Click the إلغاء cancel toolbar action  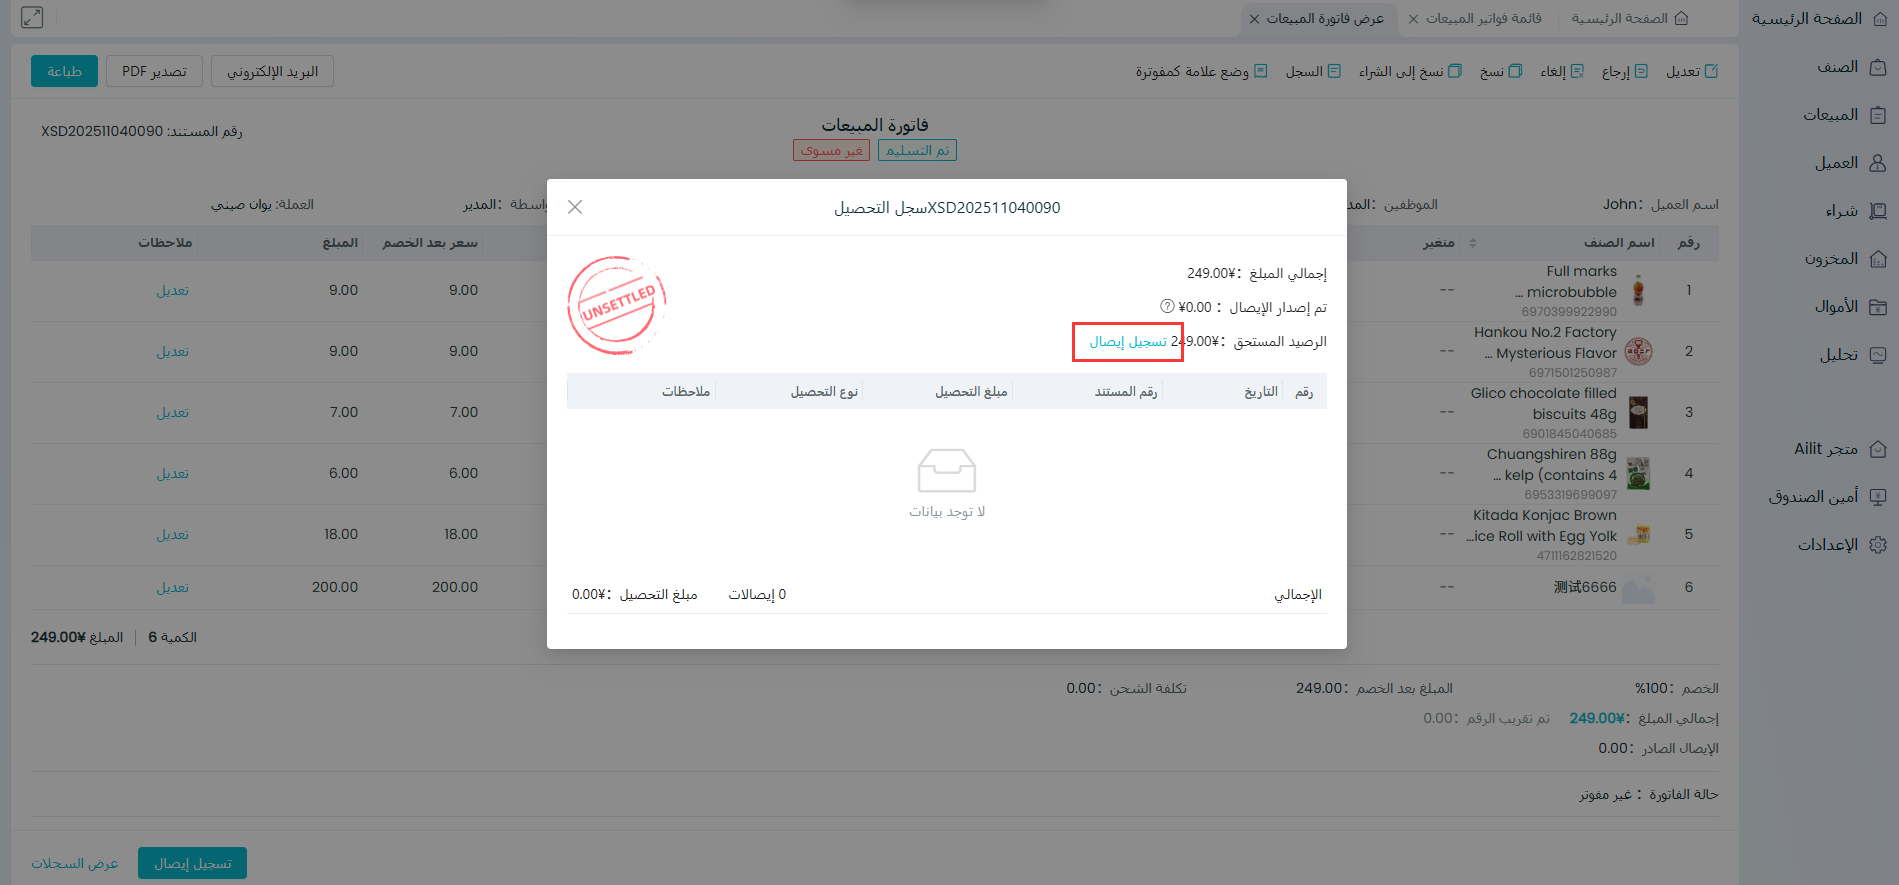coord(1562,72)
